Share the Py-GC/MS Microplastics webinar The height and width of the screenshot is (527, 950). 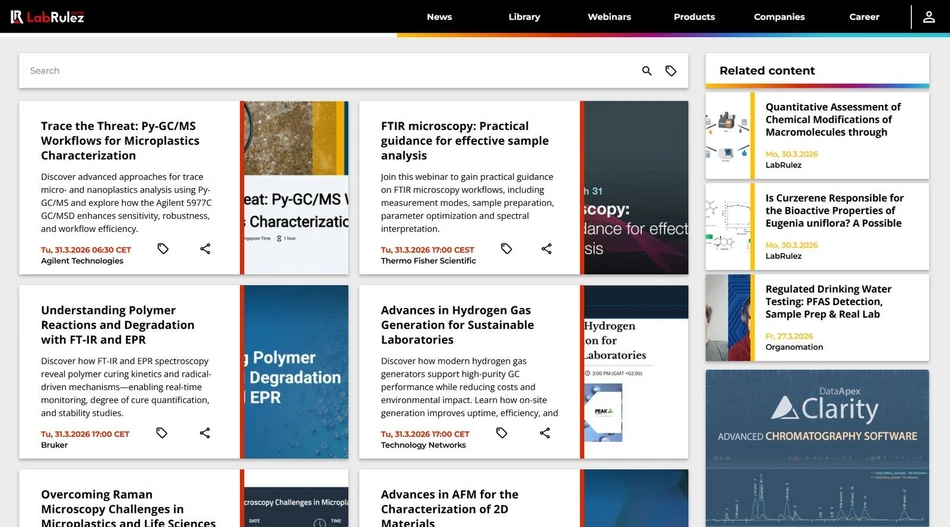point(205,249)
